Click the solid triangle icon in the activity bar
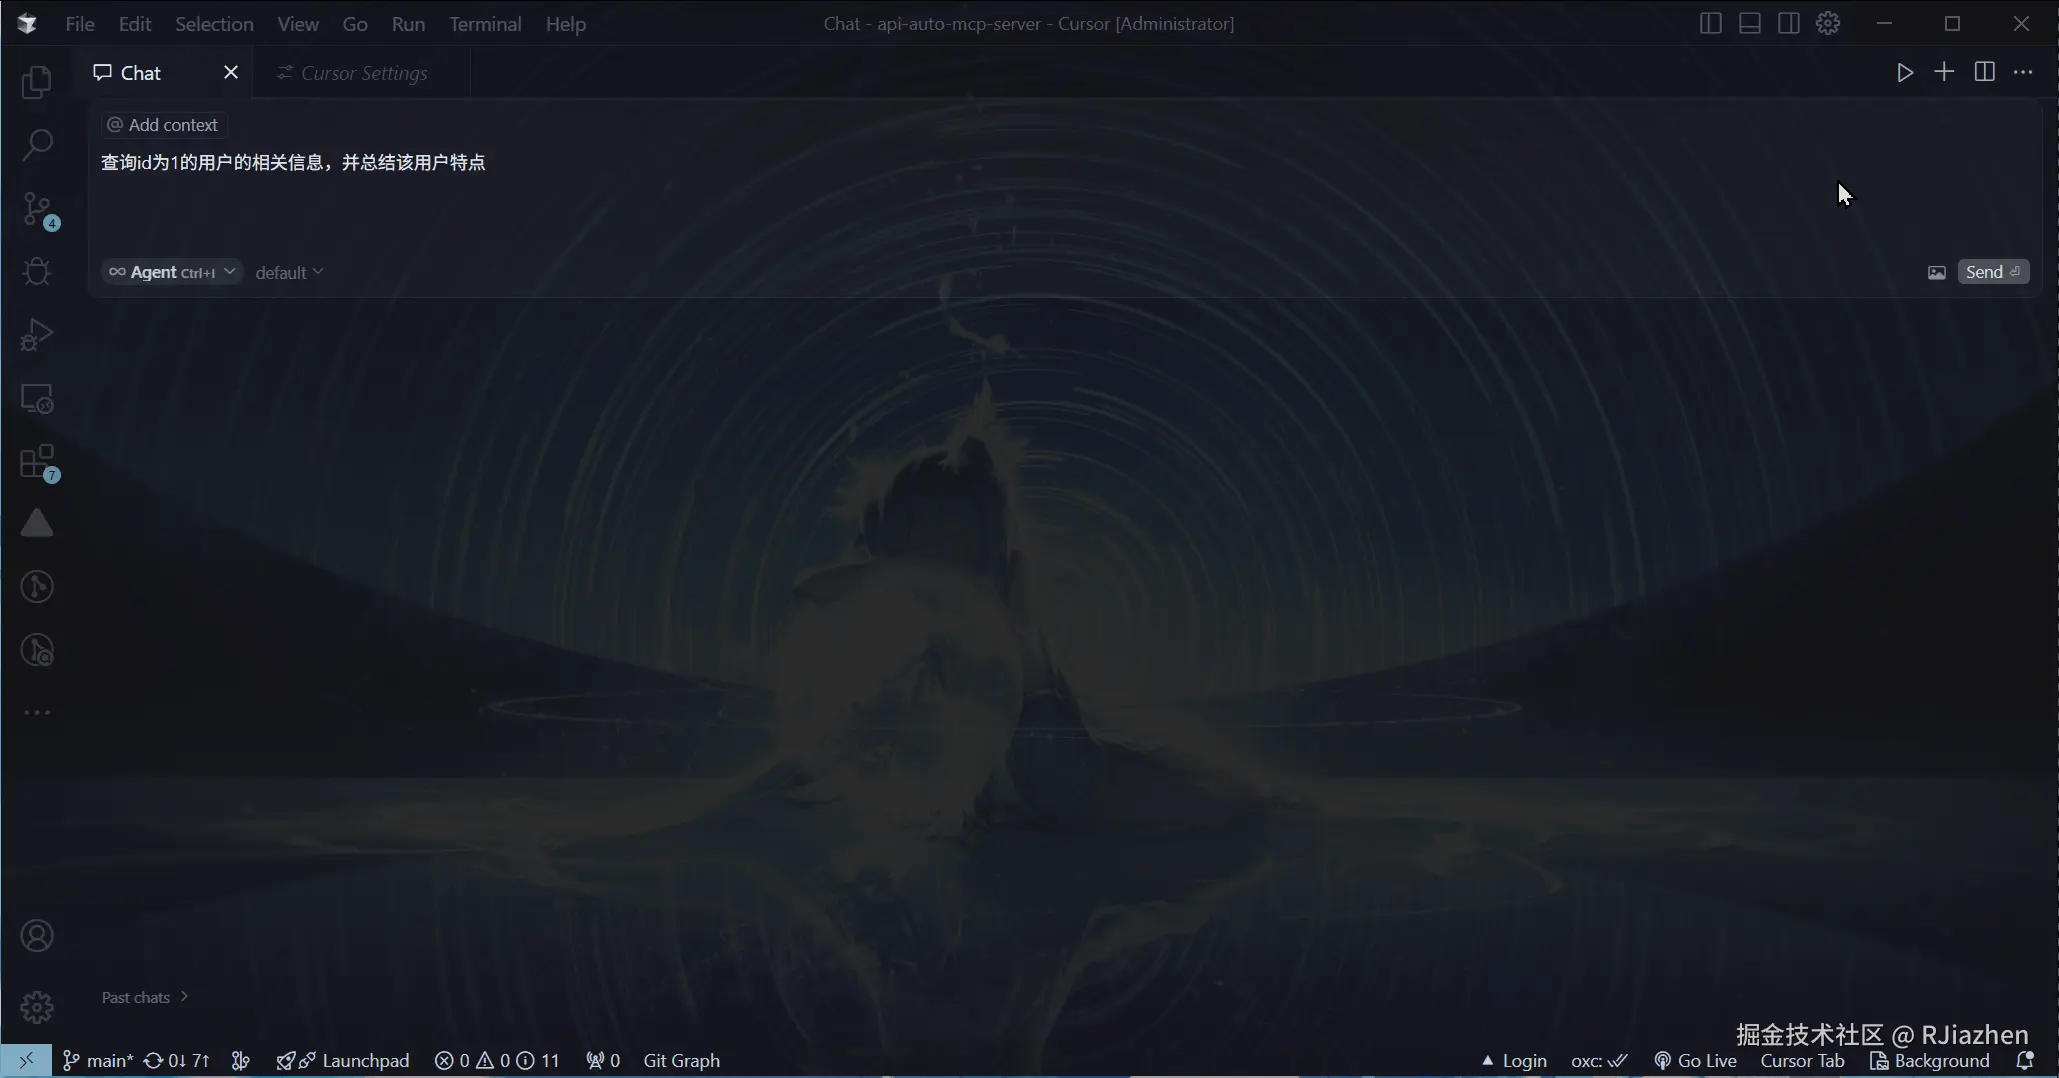Viewport: 2059px width, 1078px height. [37, 523]
